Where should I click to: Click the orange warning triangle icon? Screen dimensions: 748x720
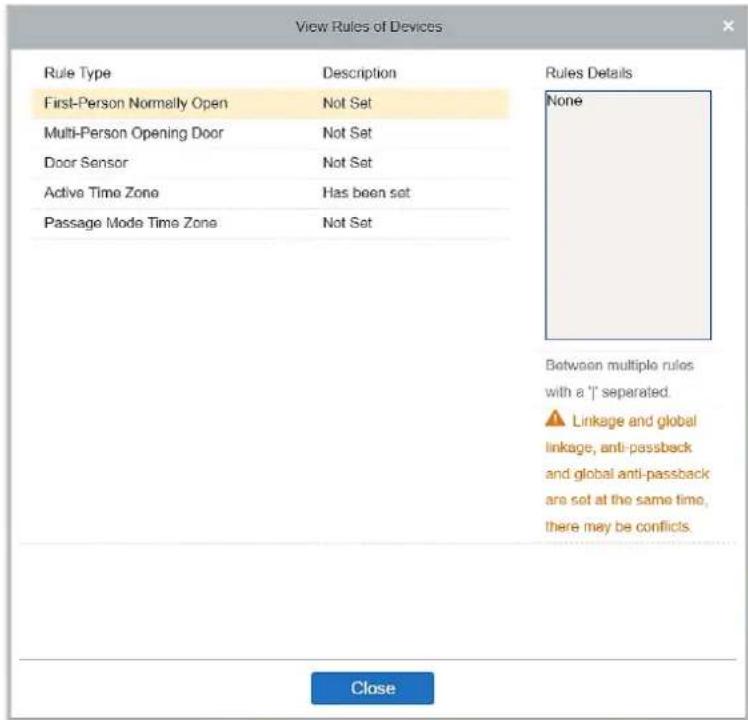coord(555,418)
